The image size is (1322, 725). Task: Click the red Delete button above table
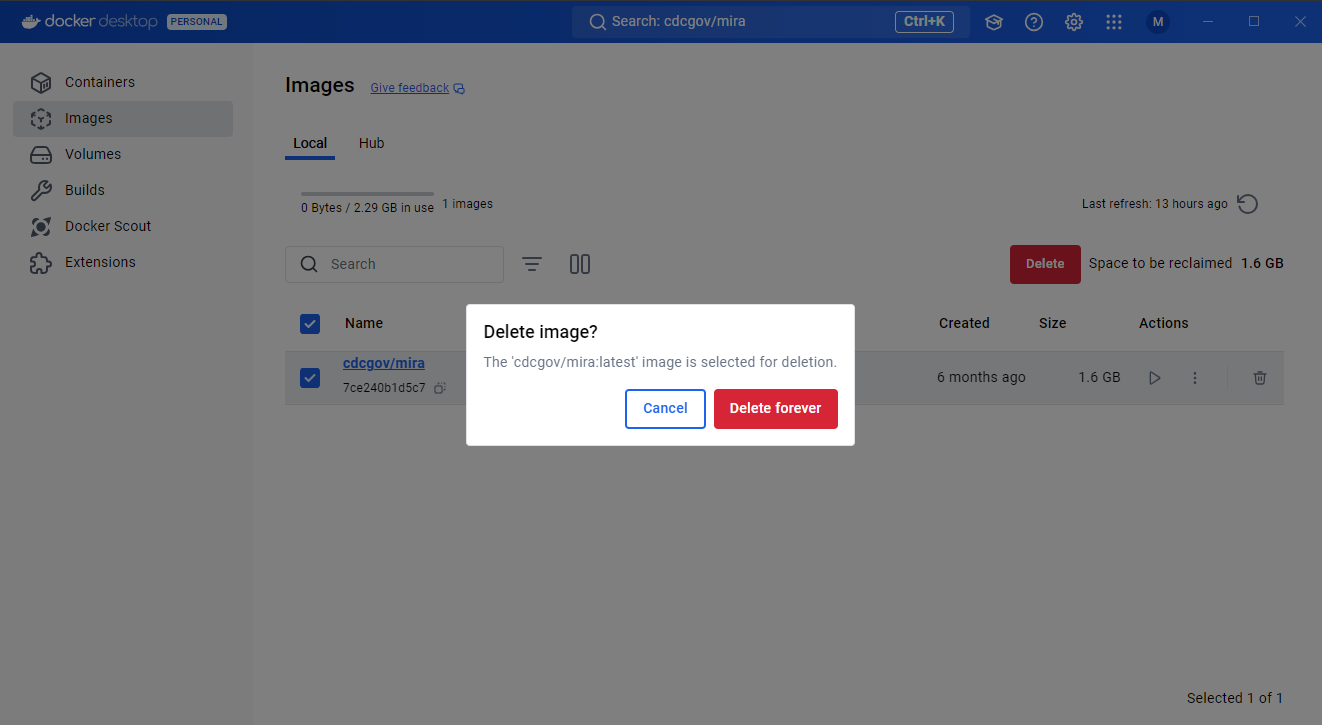pyautogui.click(x=1045, y=264)
